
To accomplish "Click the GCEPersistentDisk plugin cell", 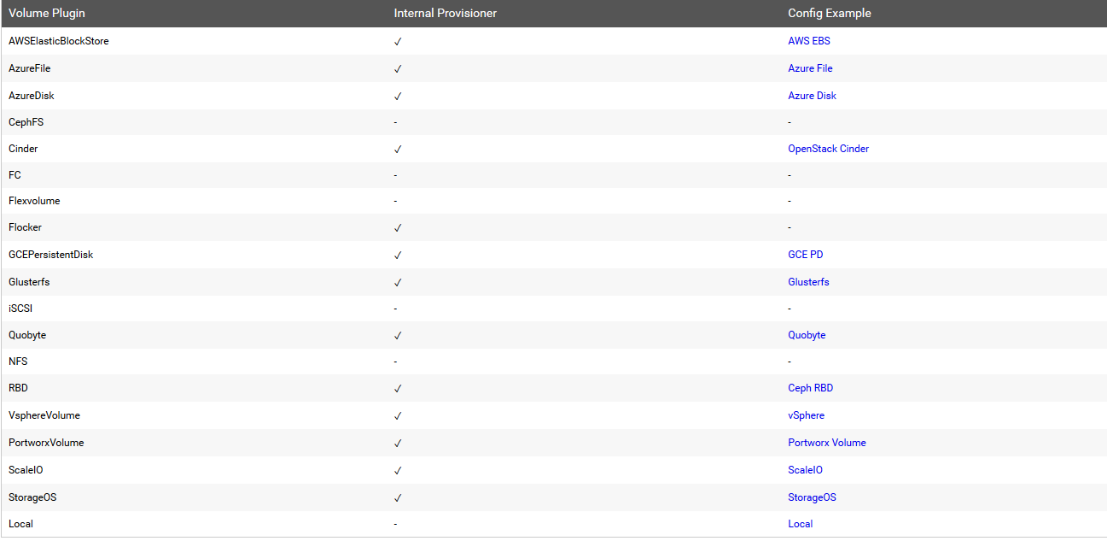I will pos(51,254).
